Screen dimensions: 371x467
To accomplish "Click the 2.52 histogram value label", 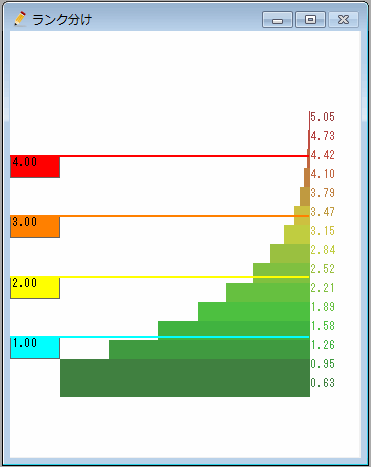I will [x=322, y=269].
